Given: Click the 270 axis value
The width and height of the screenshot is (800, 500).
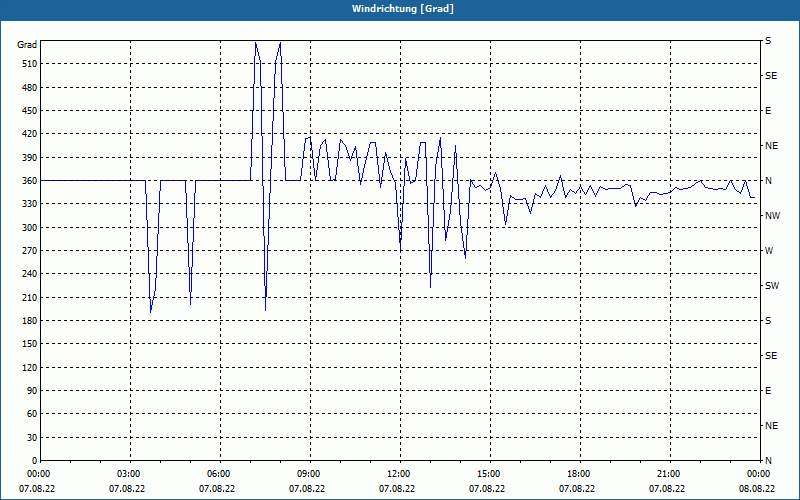Looking at the screenshot, I should click(30, 251).
